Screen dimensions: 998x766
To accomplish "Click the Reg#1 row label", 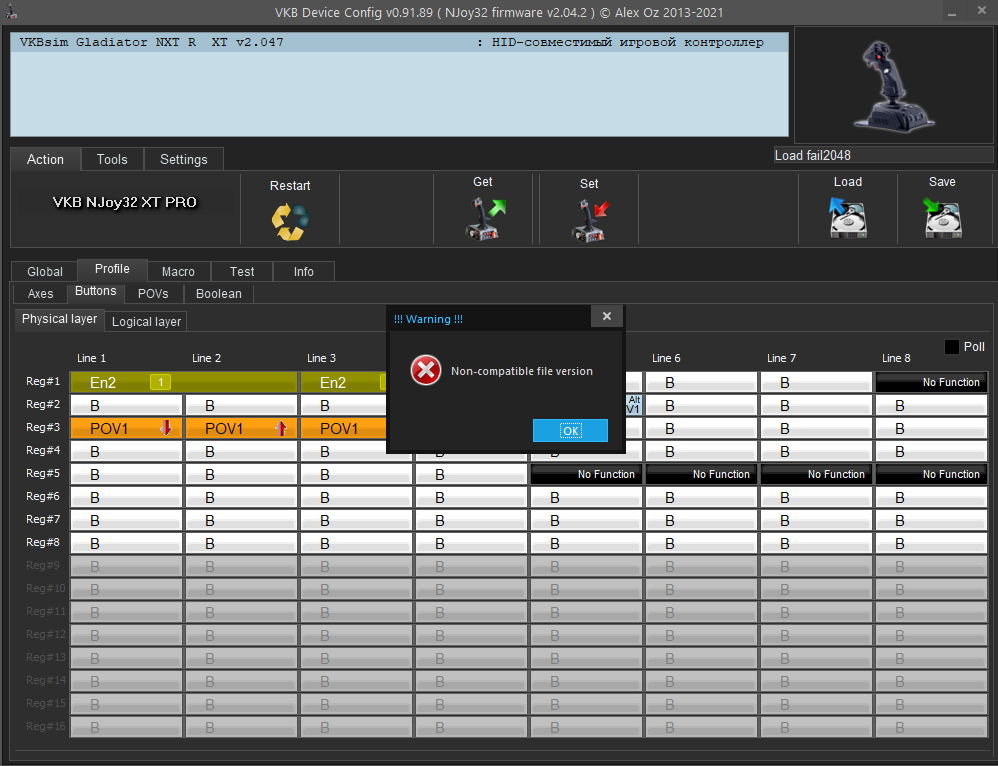I will [x=43, y=381].
